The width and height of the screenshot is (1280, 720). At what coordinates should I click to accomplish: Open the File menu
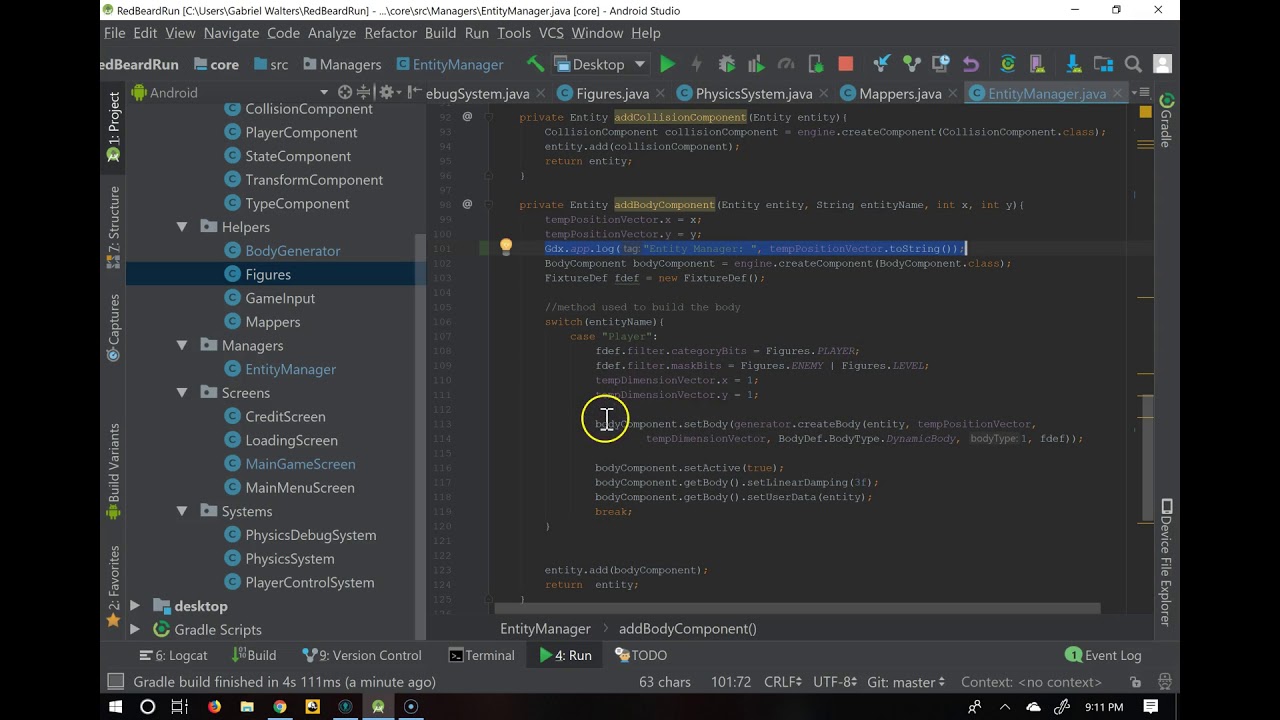[115, 33]
